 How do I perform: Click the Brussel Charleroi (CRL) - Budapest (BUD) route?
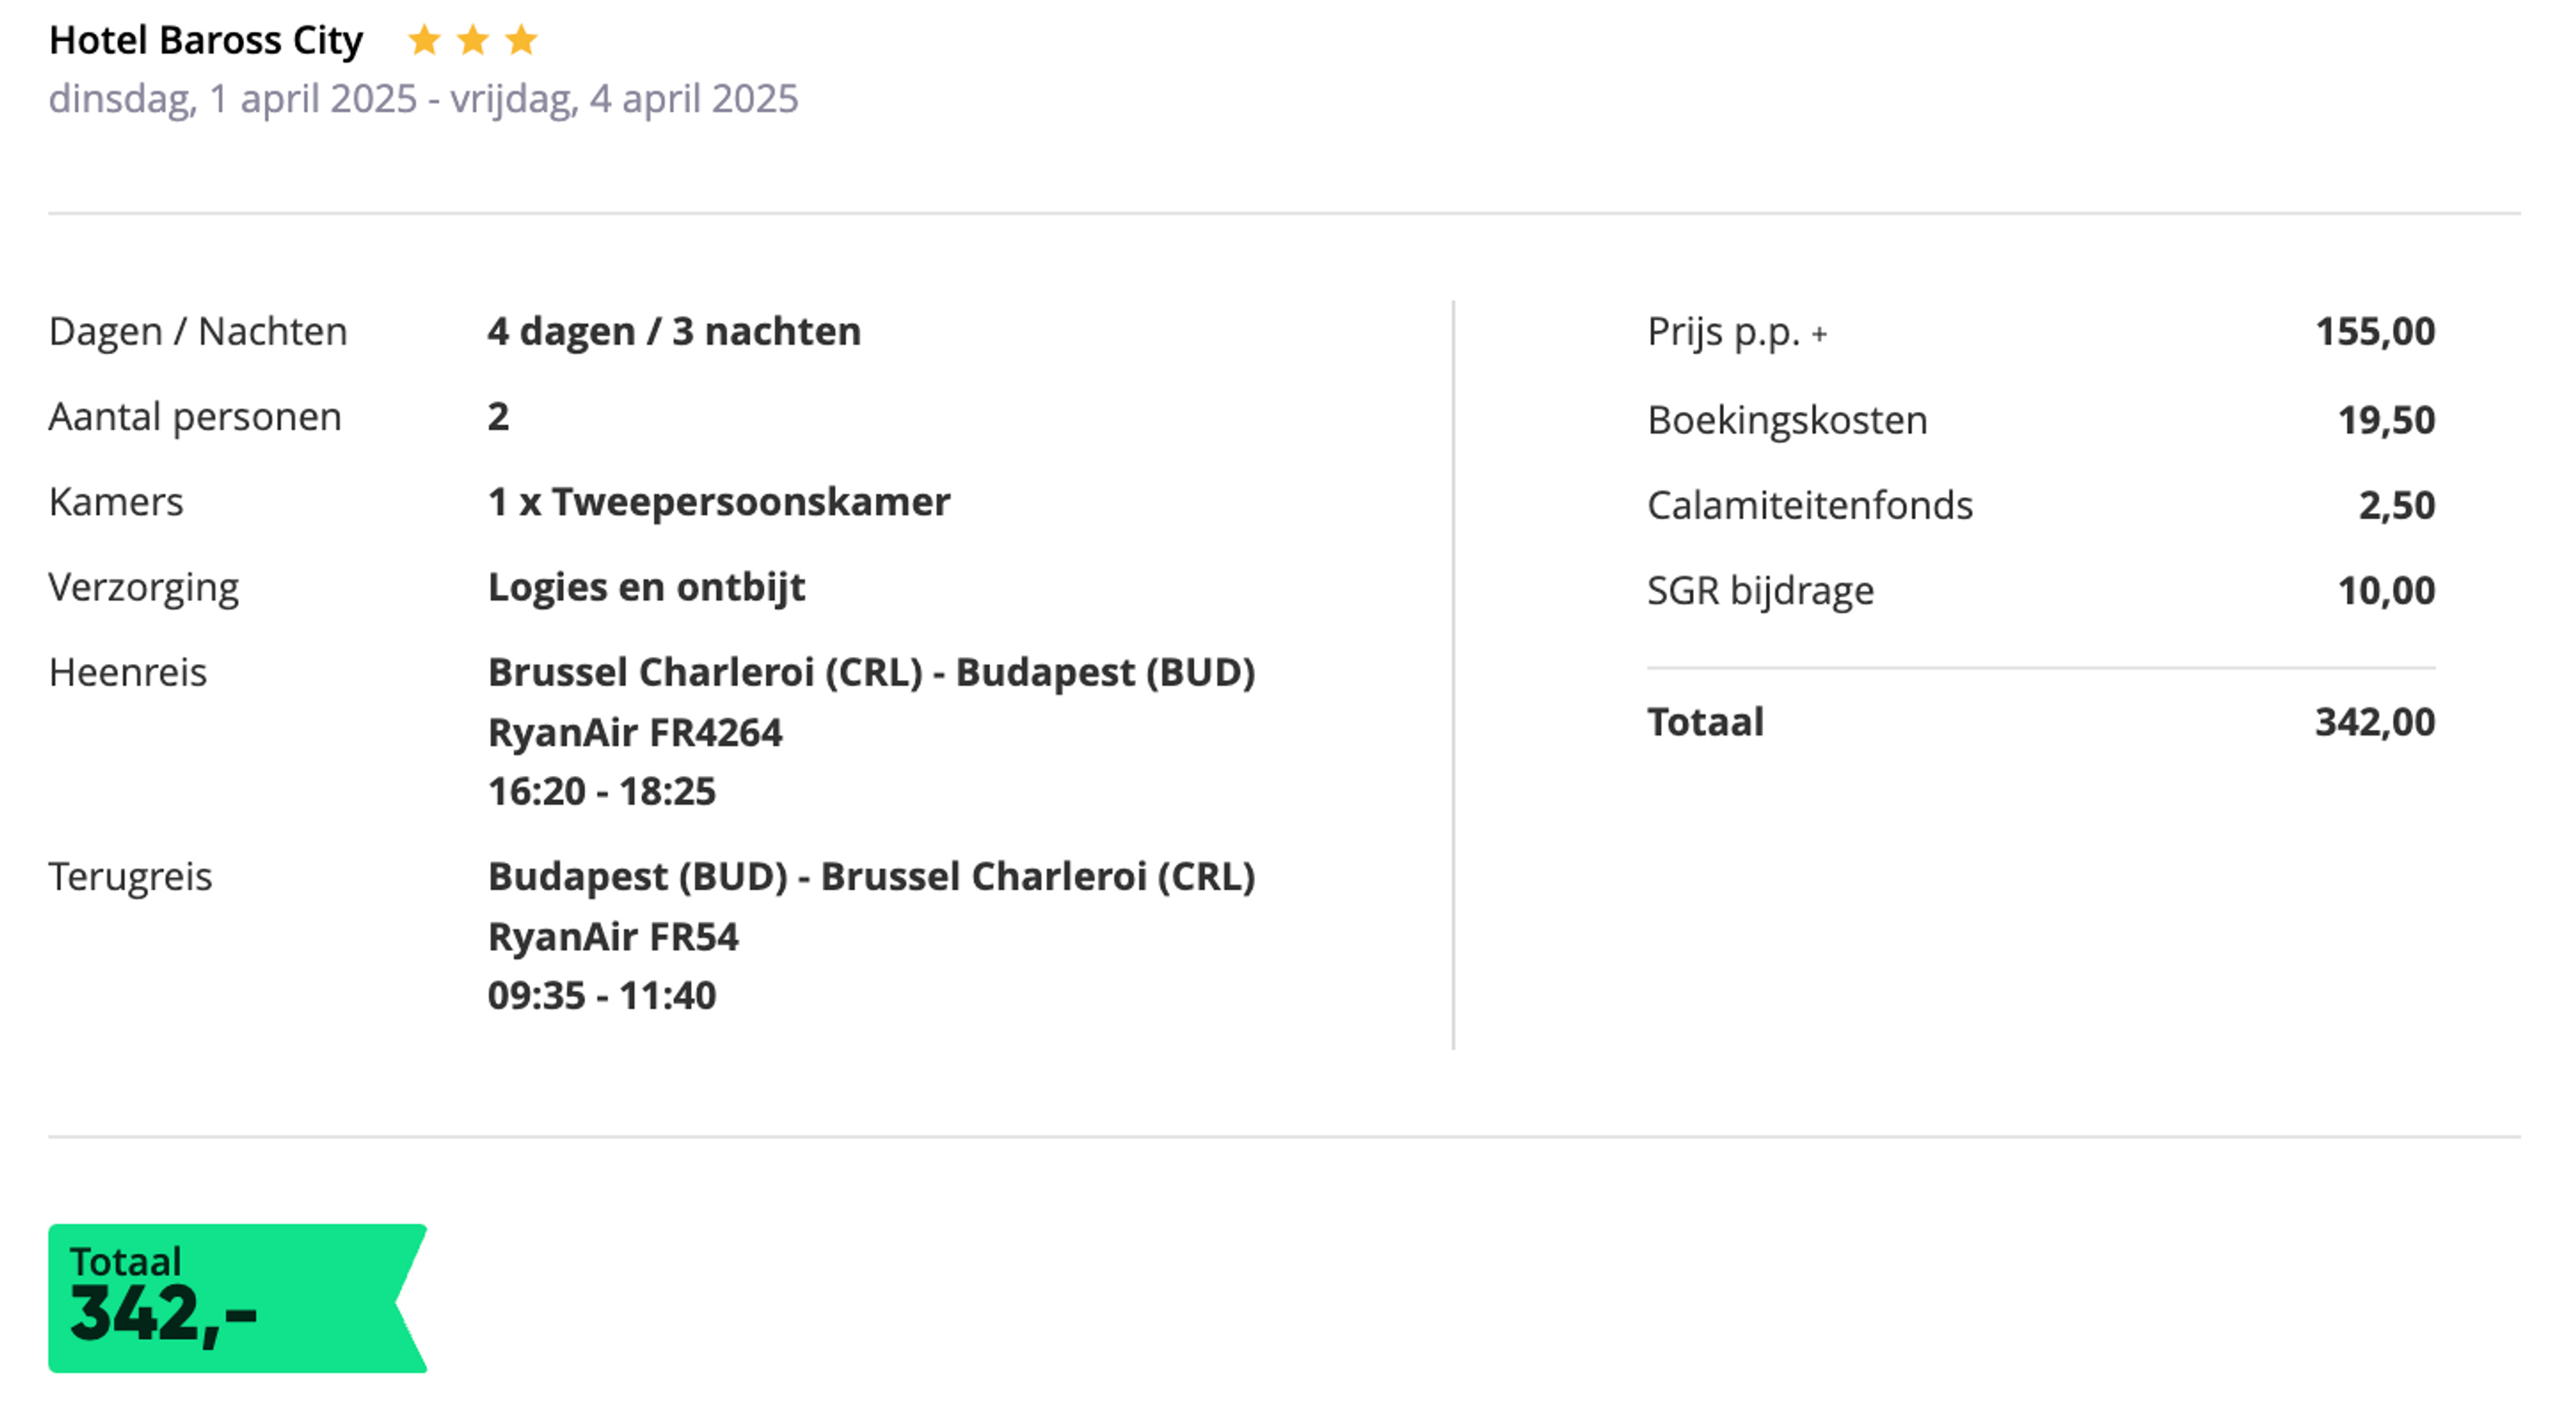coord(871,673)
